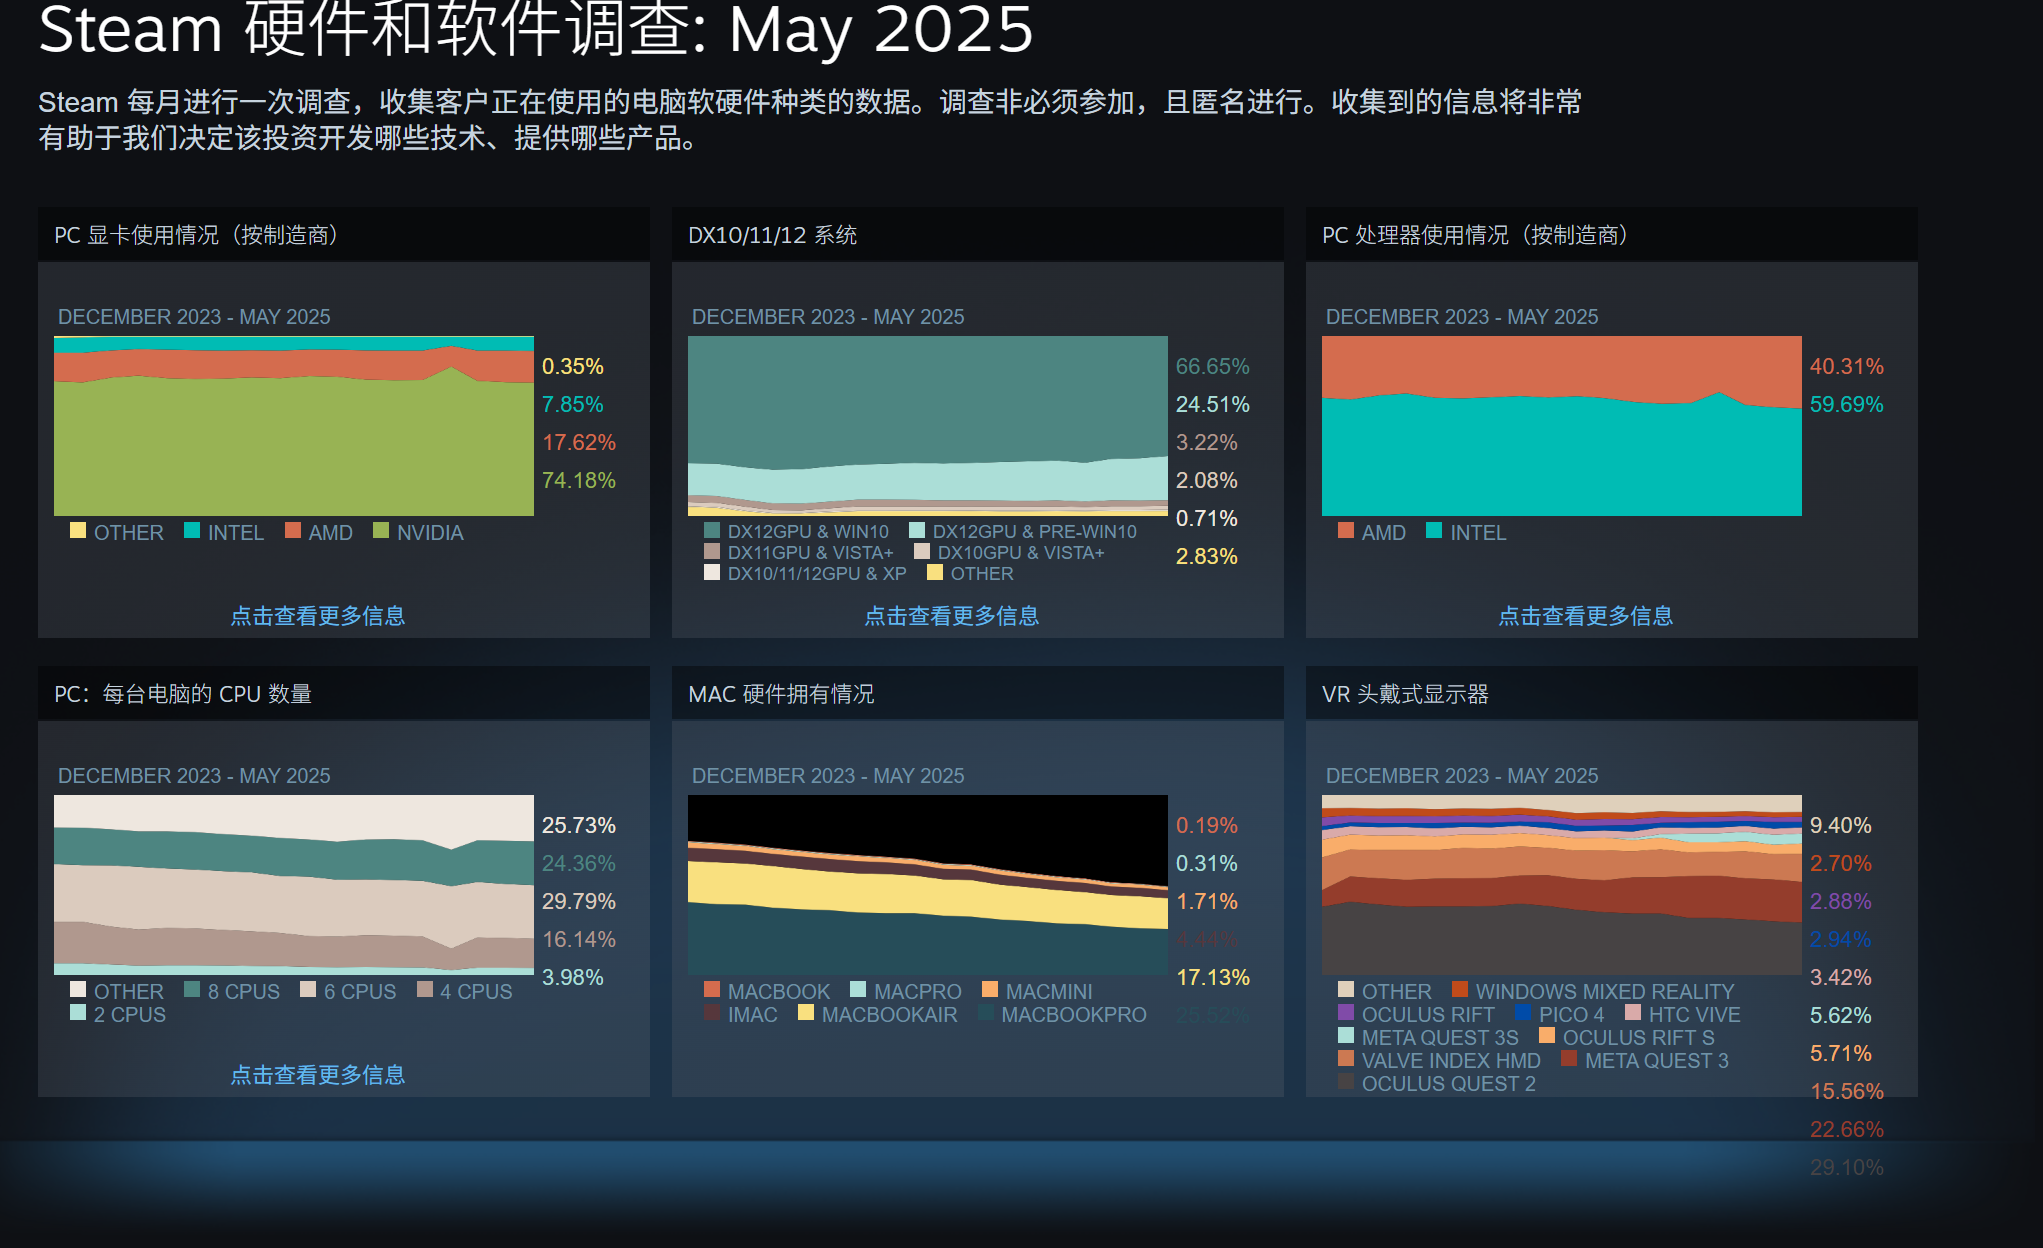2043x1248 pixels.
Task: Click the MACMINI legend swatch
Action: 990,989
